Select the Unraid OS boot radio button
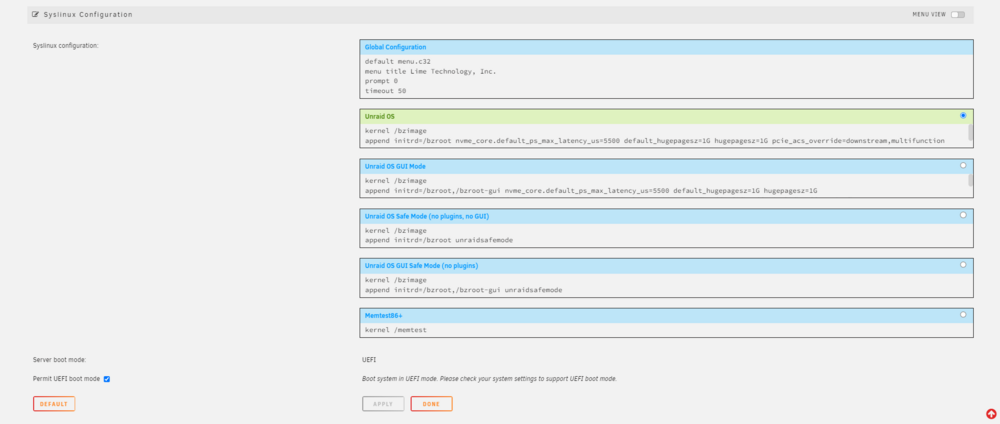 (963, 115)
